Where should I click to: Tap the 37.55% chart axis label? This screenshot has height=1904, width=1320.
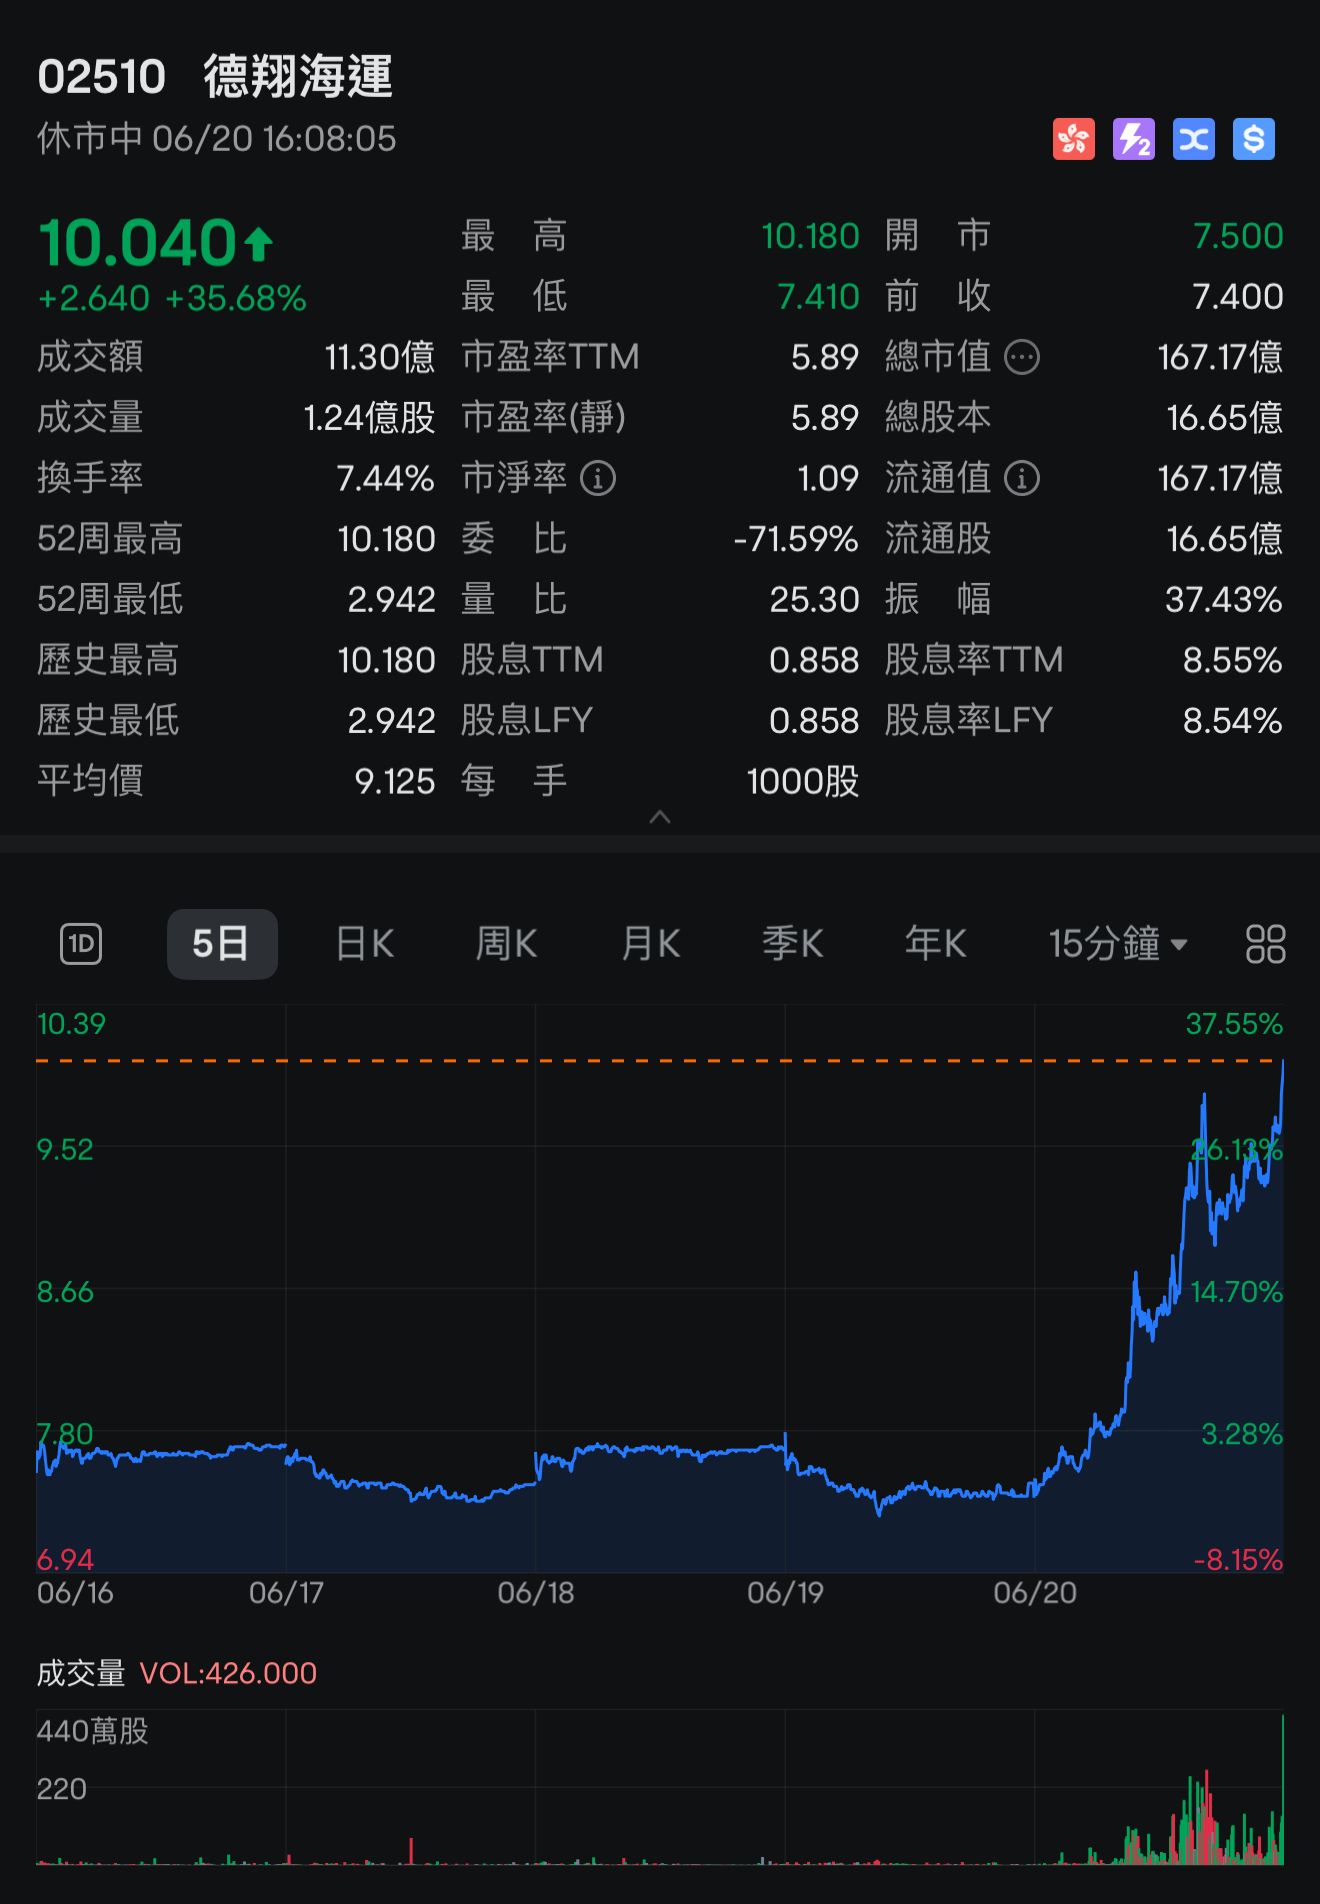1234,1024
